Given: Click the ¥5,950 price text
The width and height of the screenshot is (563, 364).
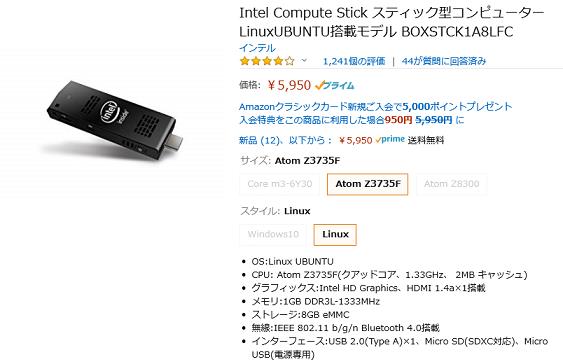Looking at the screenshot, I should point(289,85).
